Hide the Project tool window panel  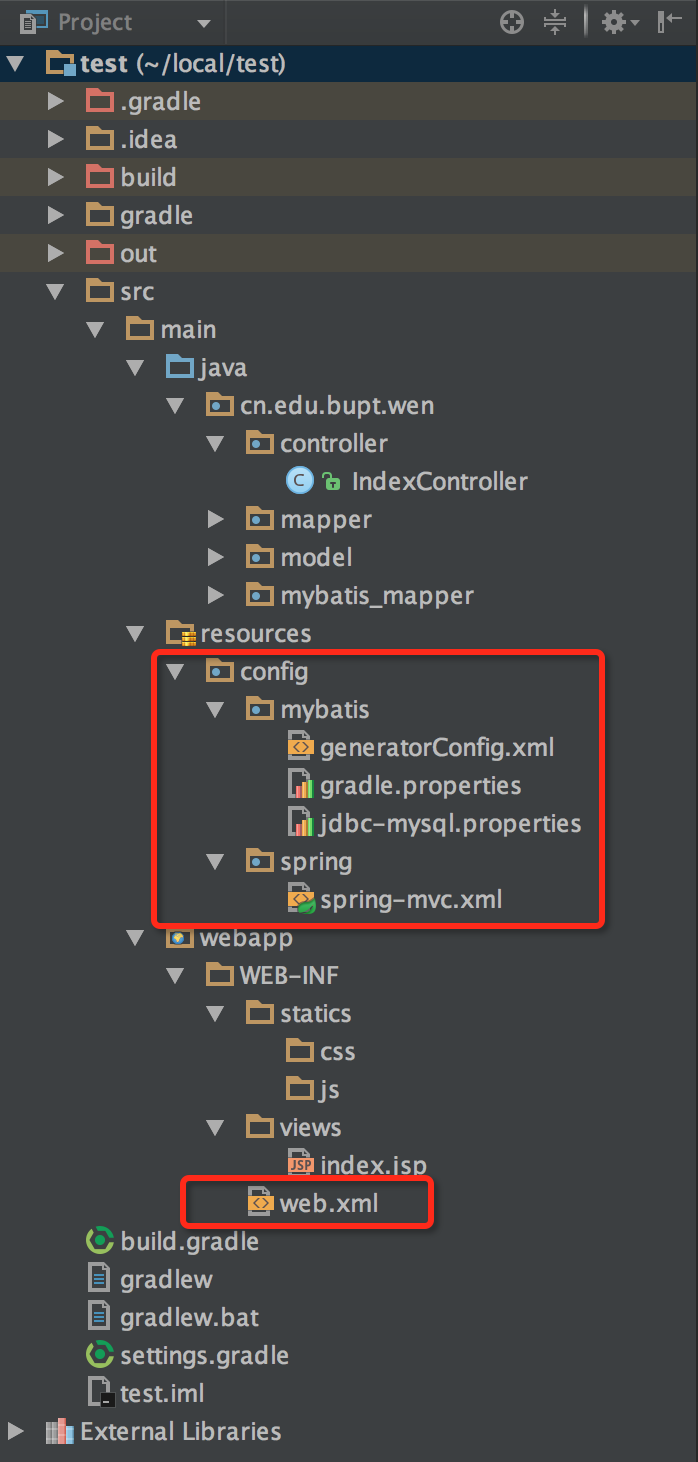tap(669, 22)
